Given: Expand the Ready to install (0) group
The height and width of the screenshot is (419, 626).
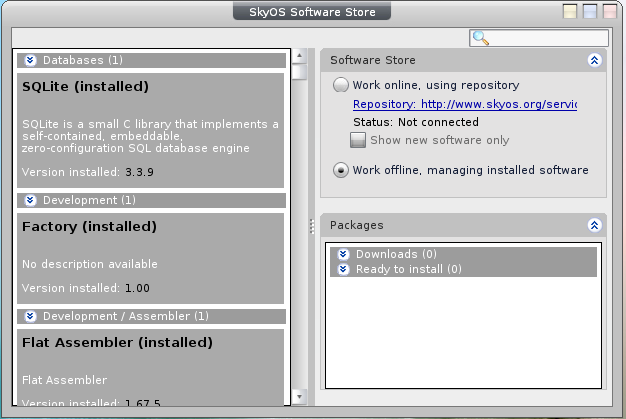Looking at the screenshot, I should (x=343, y=269).
